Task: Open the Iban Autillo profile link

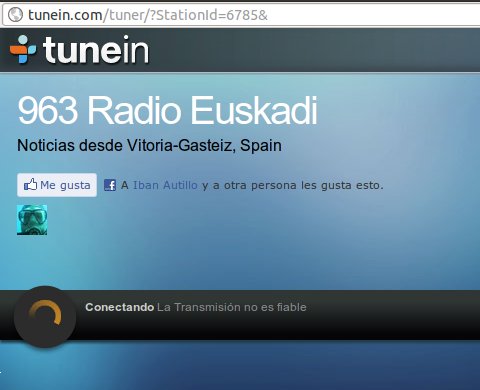Action: pos(165,185)
